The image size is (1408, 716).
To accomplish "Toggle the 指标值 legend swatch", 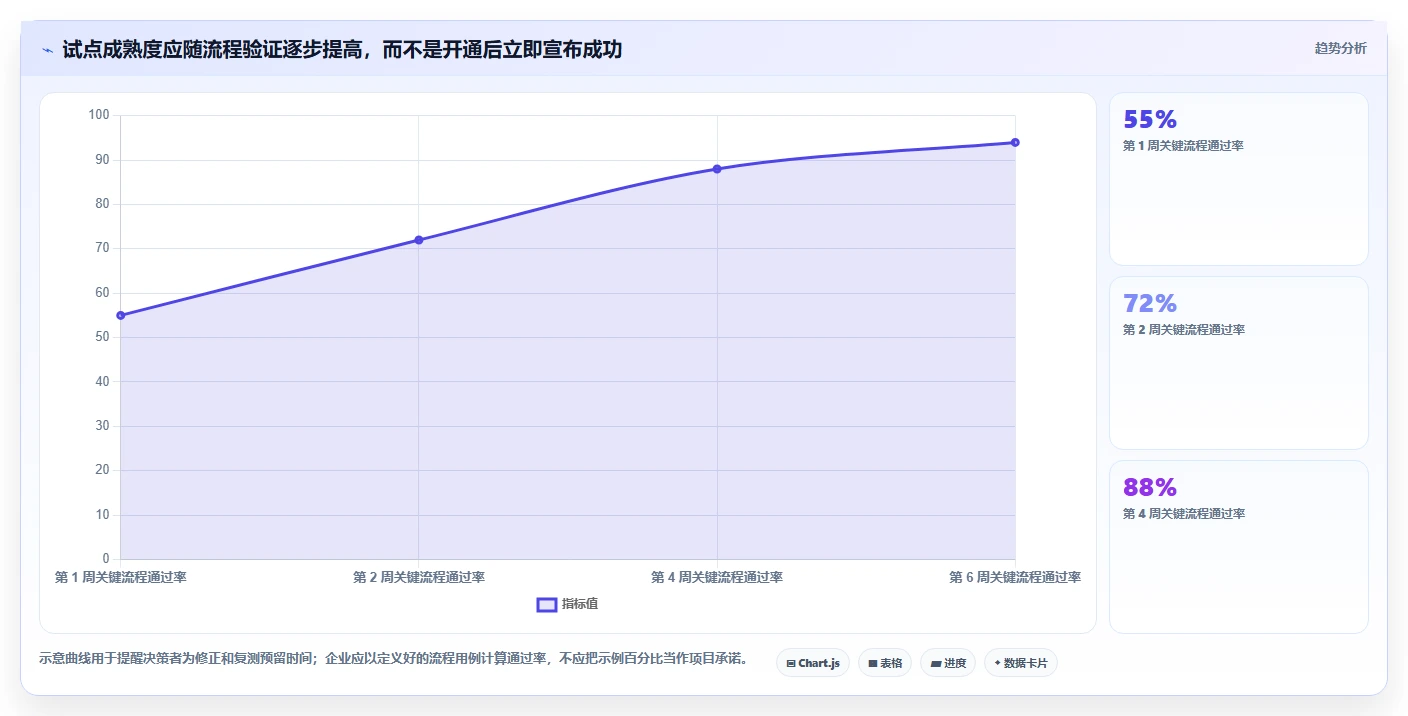I will tap(547, 604).
